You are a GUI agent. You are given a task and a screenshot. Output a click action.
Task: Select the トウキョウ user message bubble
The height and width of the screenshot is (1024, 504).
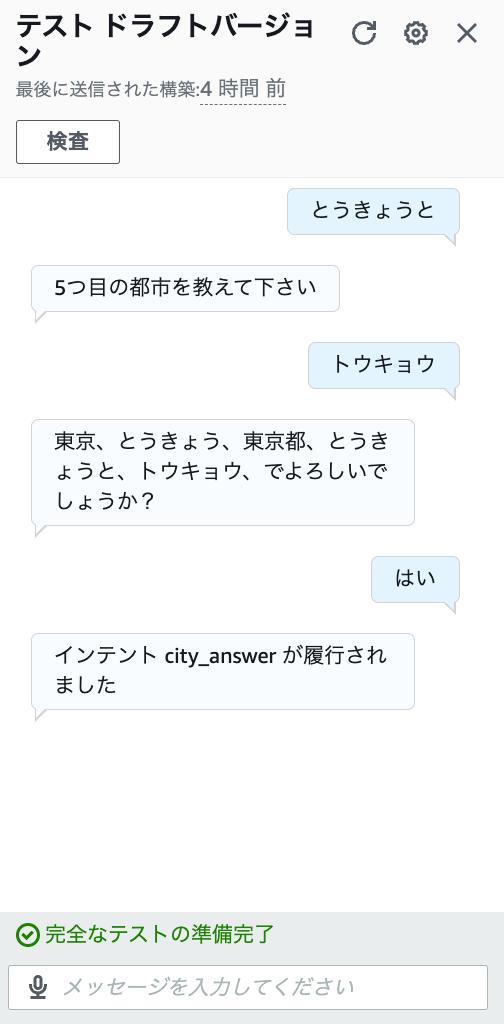pyautogui.click(x=384, y=366)
